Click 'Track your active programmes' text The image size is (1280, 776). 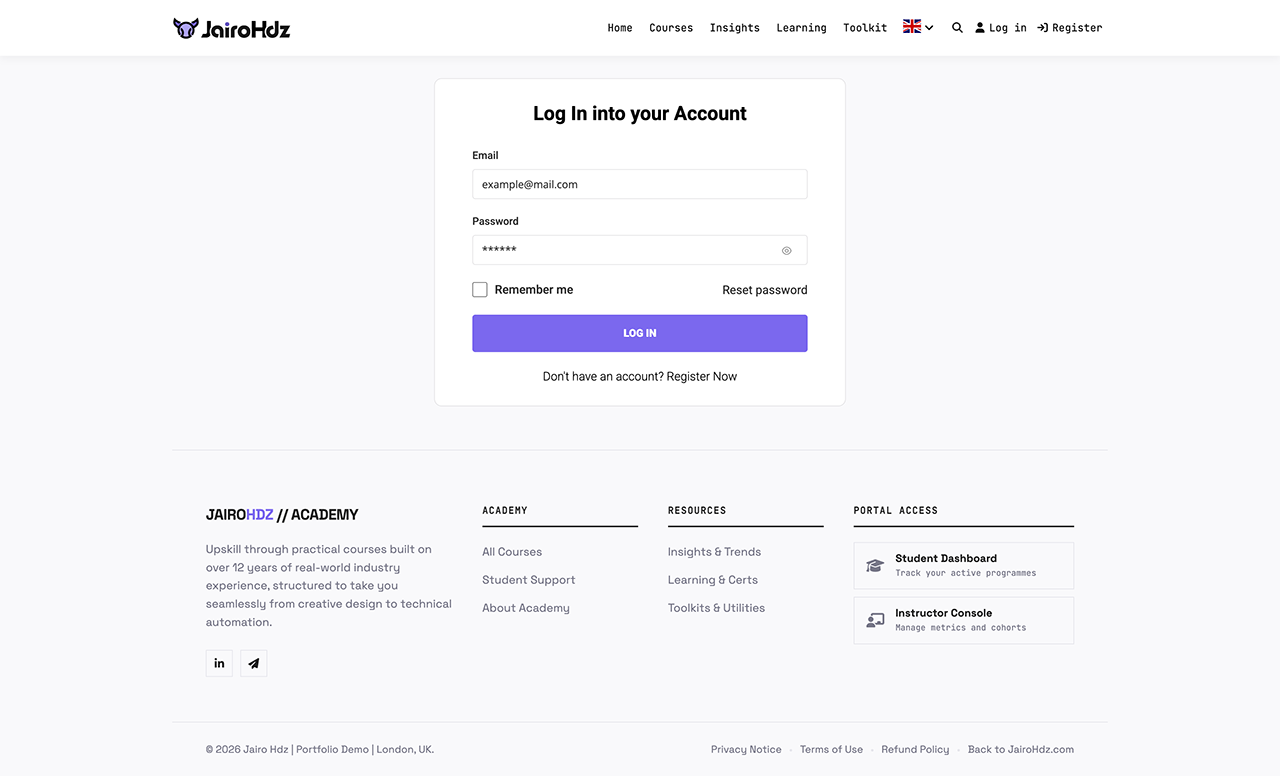[966, 573]
